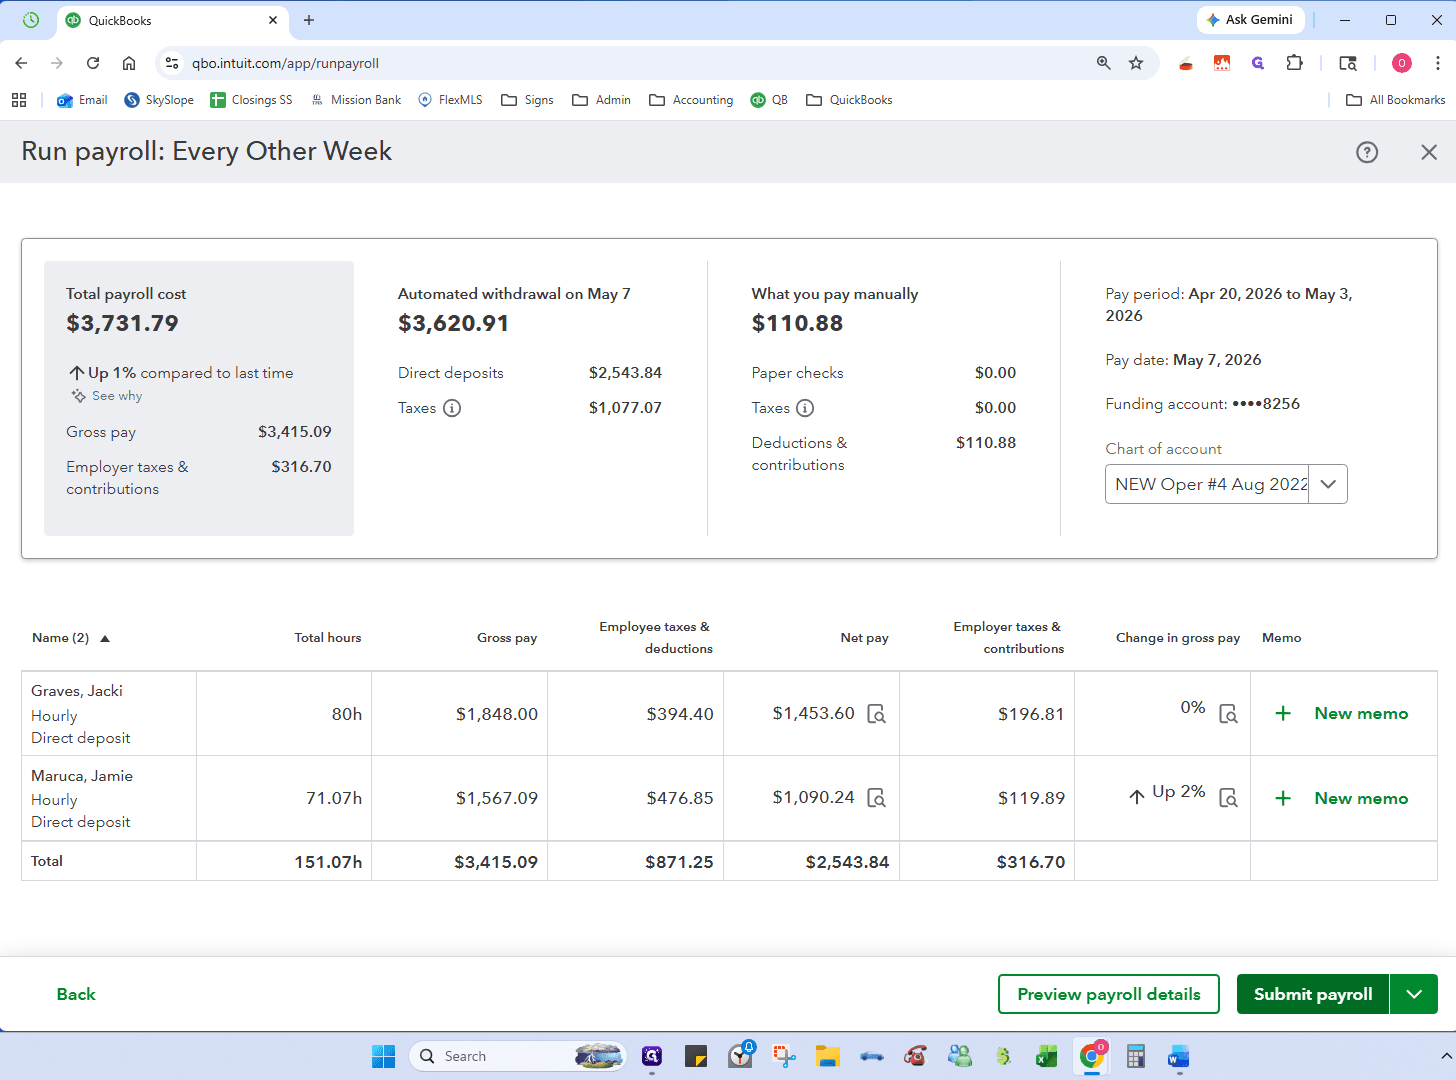Open the Mission Bank bookmark
The height and width of the screenshot is (1080, 1456).
point(356,100)
